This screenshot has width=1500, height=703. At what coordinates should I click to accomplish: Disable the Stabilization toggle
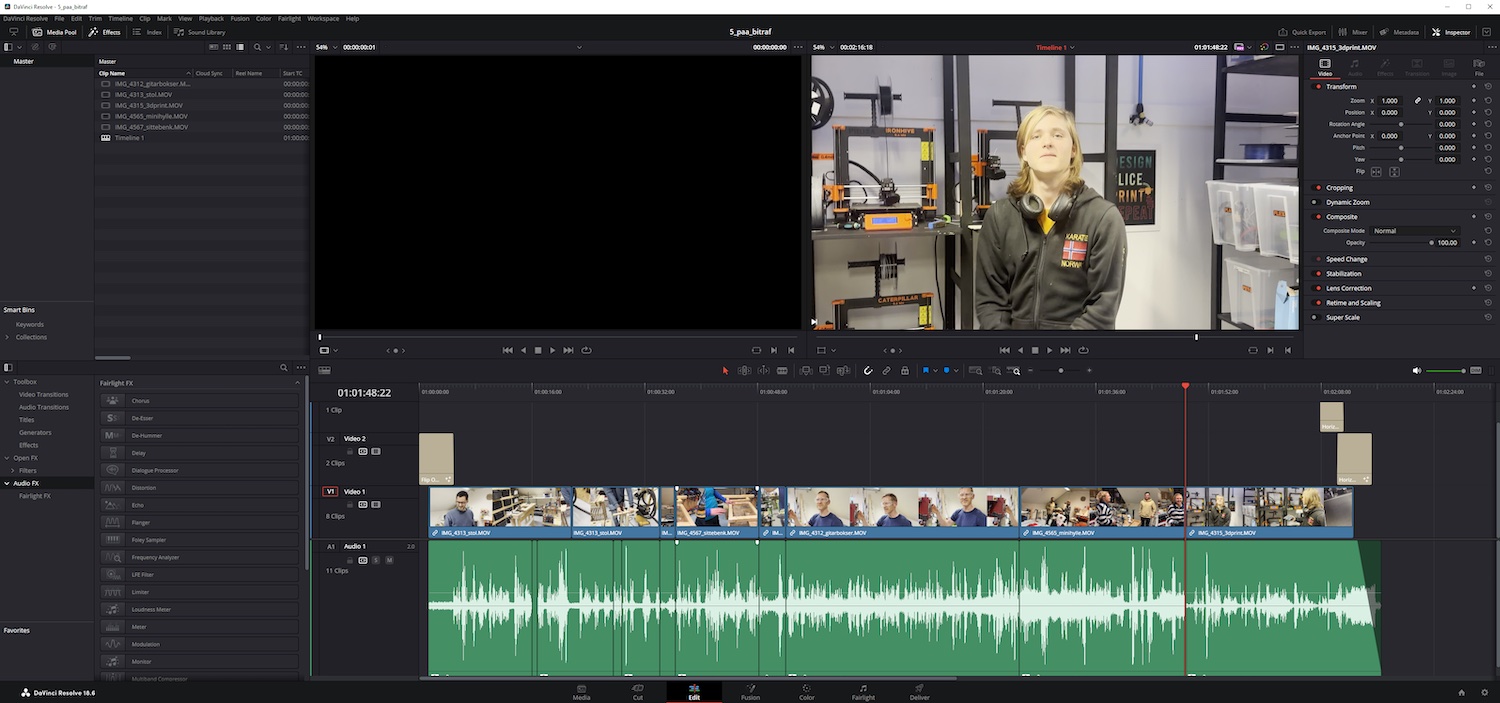1318,274
